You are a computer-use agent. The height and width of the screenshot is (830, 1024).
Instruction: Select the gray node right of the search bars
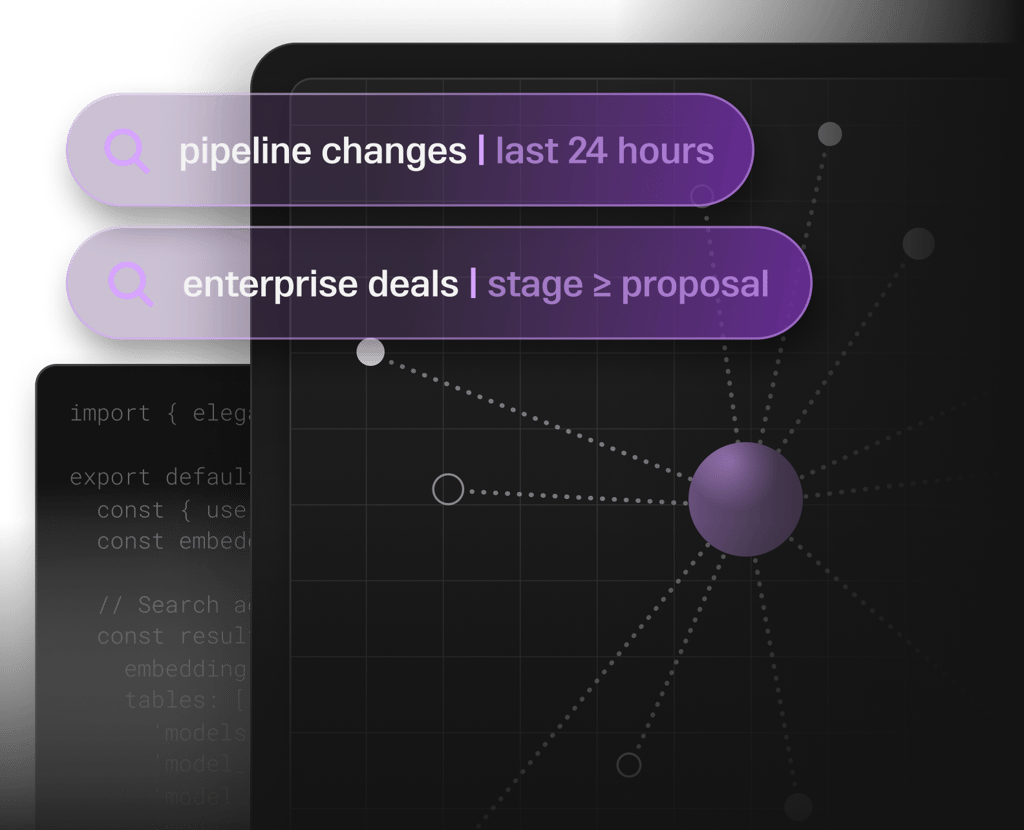click(x=918, y=243)
